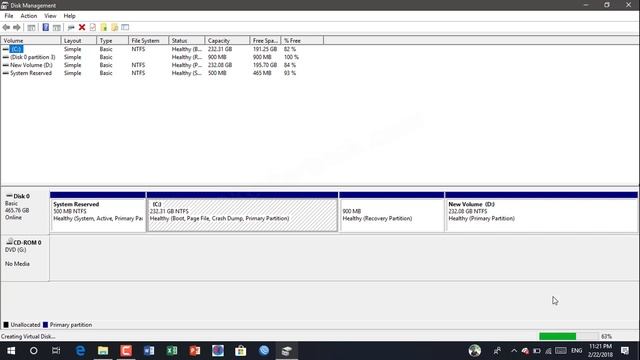Sort by the Status column header
This screenshot has height=360, width=640.
(187, 40)
